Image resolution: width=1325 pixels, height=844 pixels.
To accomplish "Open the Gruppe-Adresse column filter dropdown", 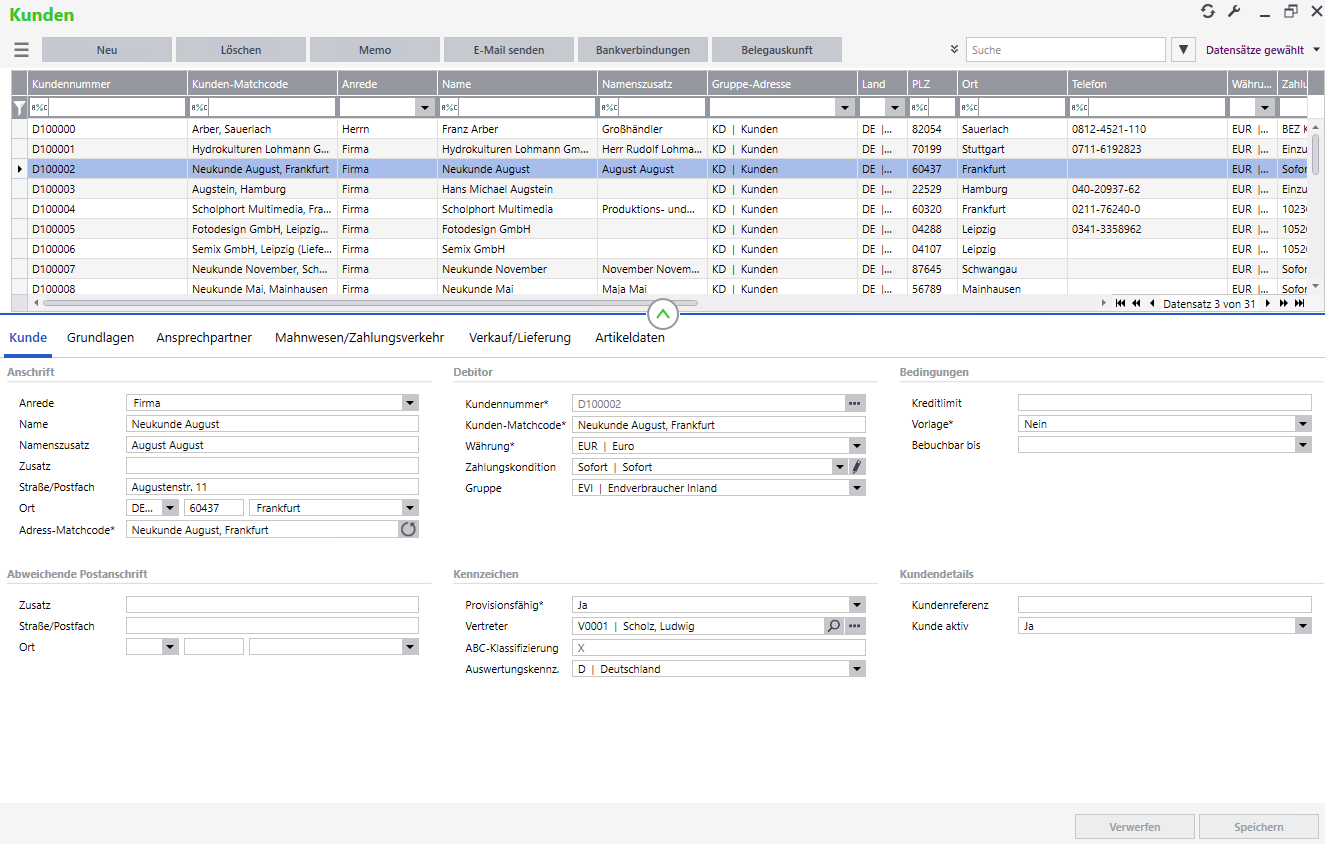I will 847,107.
